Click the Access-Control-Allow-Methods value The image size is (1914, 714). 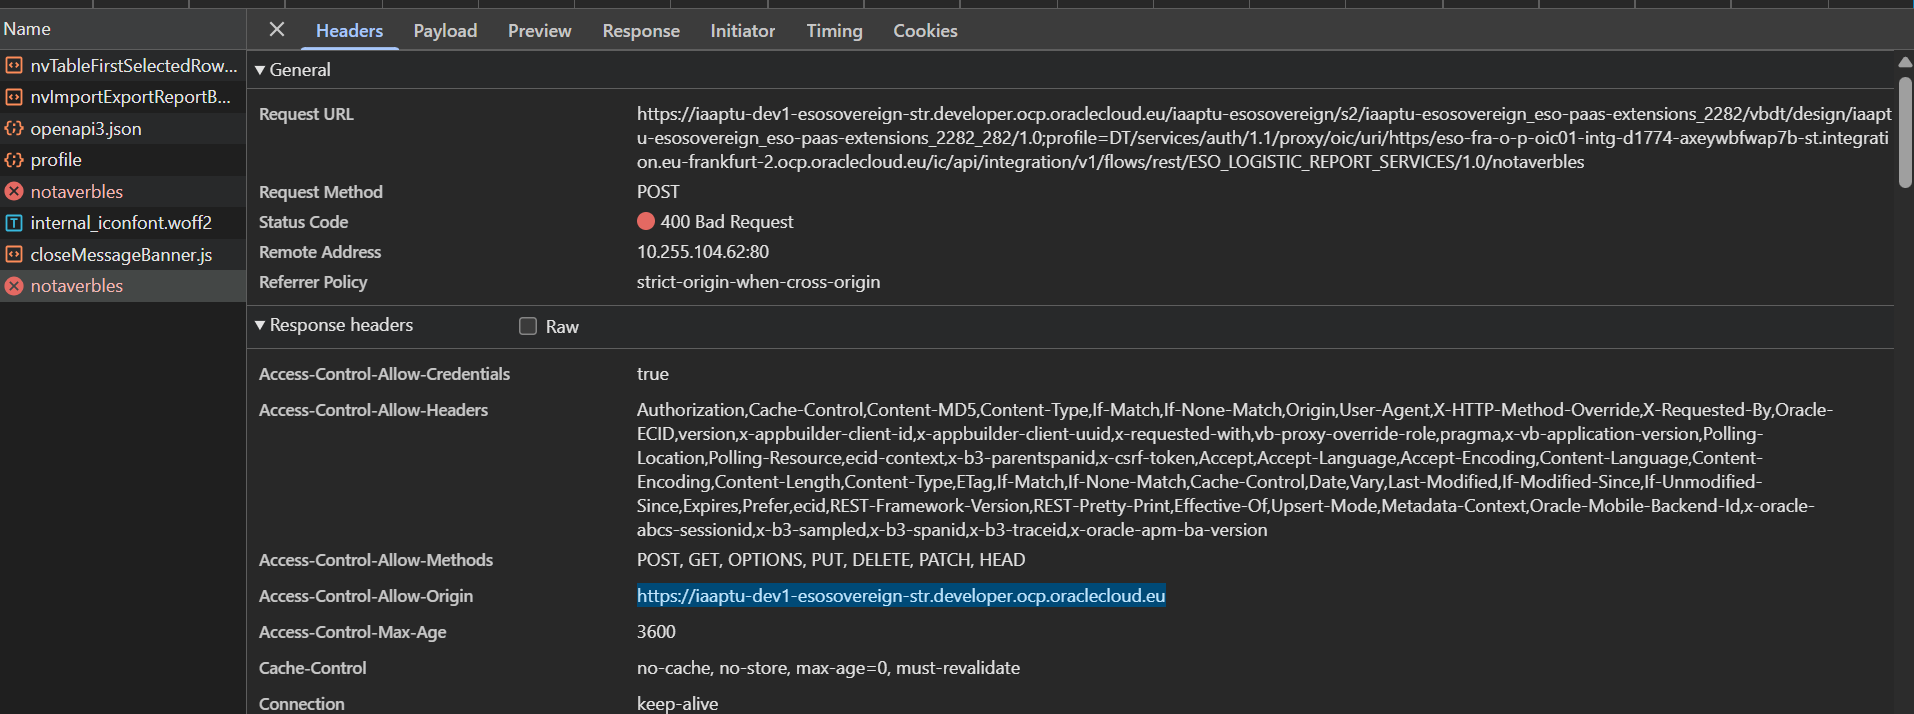[831, 560]
